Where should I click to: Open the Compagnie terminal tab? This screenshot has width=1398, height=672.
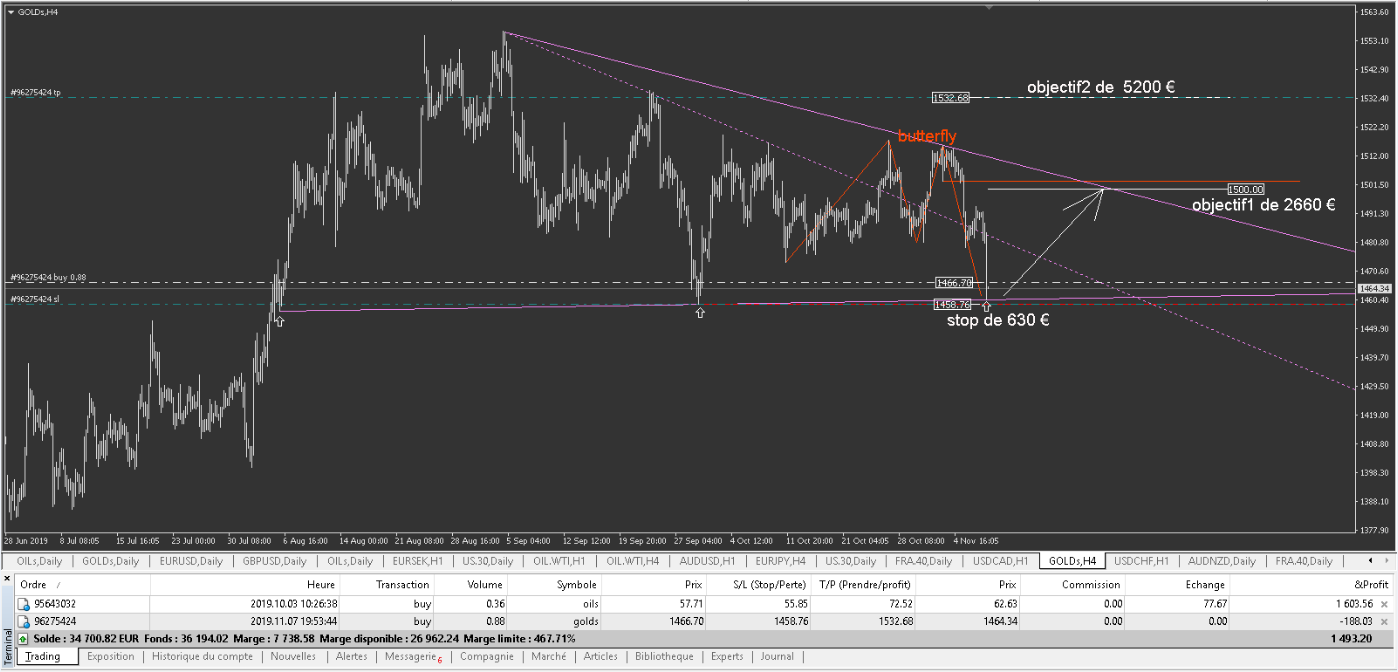(485, 657)
